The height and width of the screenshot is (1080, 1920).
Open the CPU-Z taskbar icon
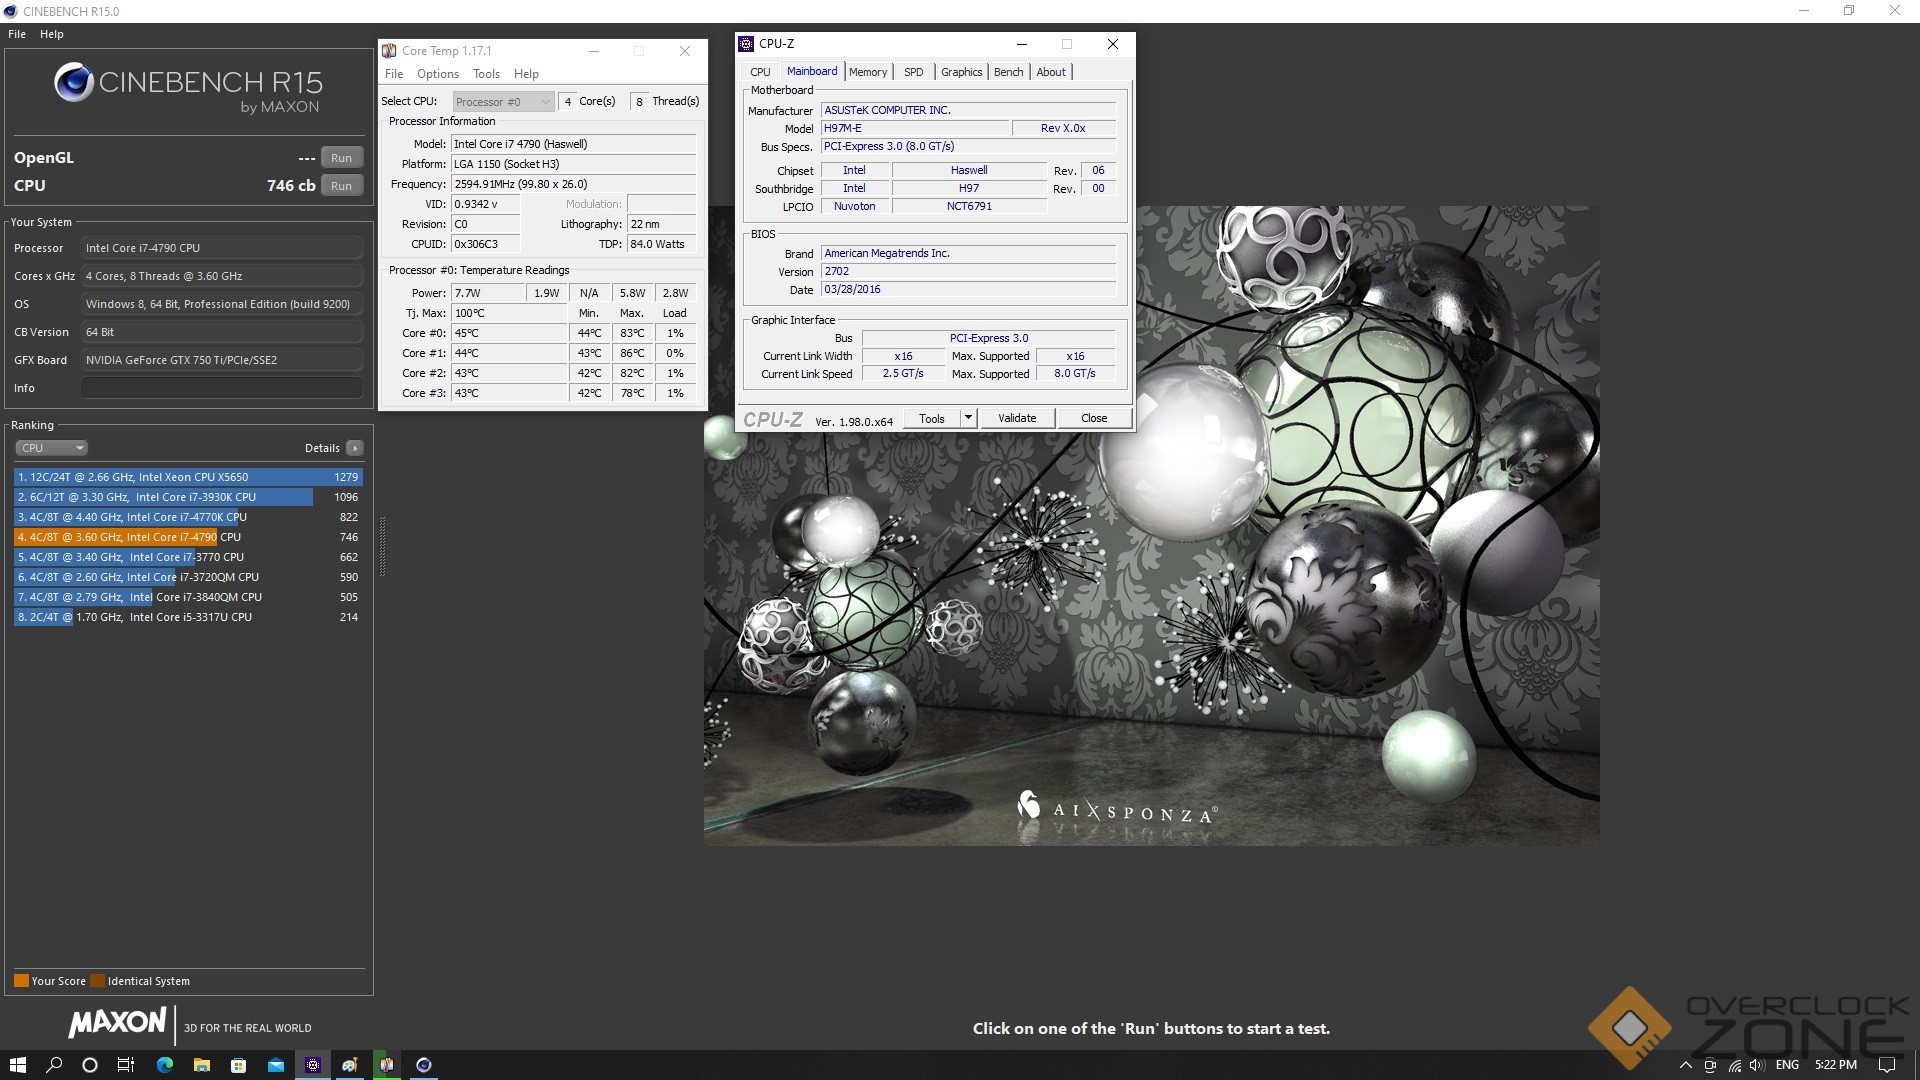[x=313, y=1065]
